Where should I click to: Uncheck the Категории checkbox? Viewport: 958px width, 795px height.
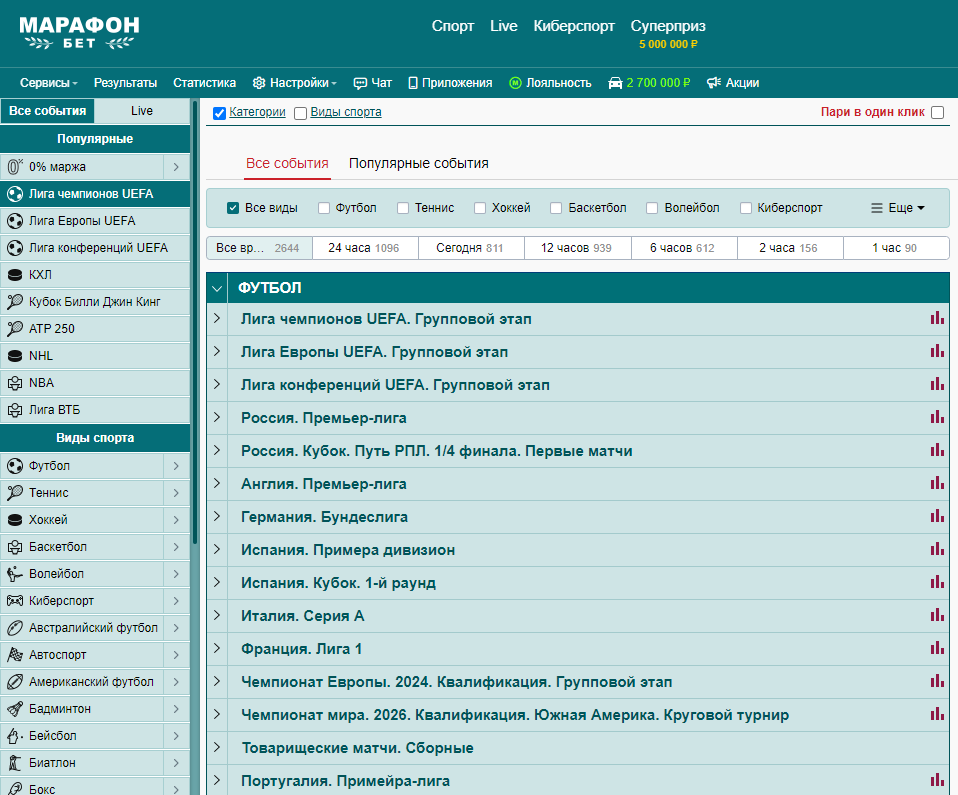click(219, 113)
